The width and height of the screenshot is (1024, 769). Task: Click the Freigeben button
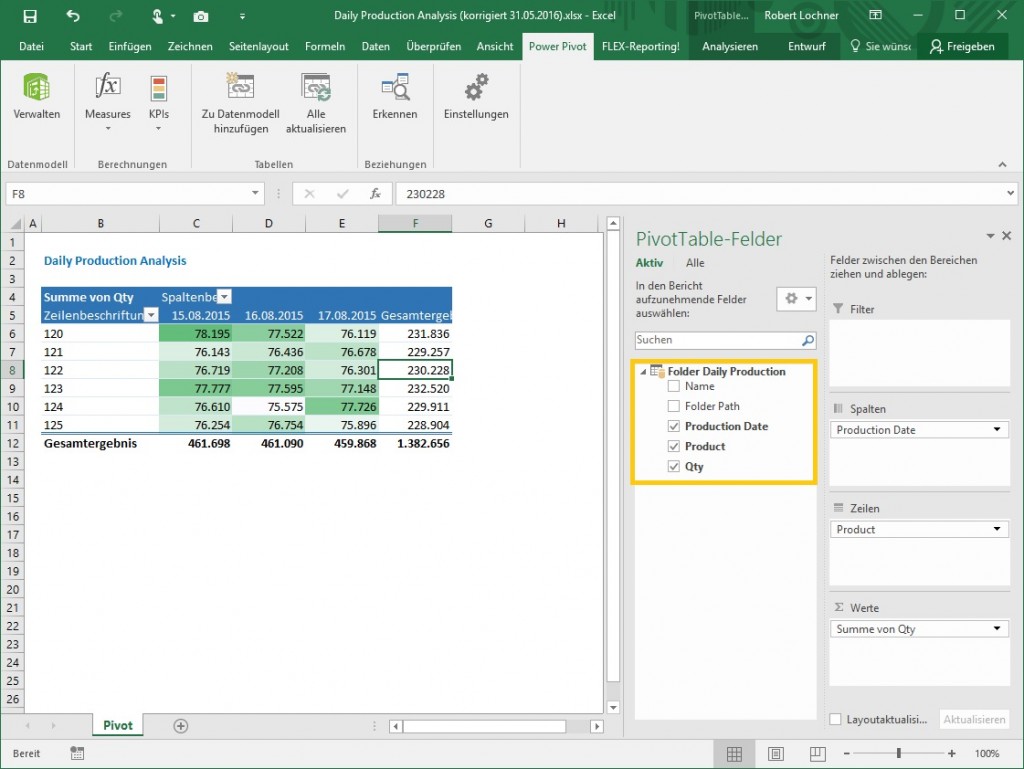(962, 45)
